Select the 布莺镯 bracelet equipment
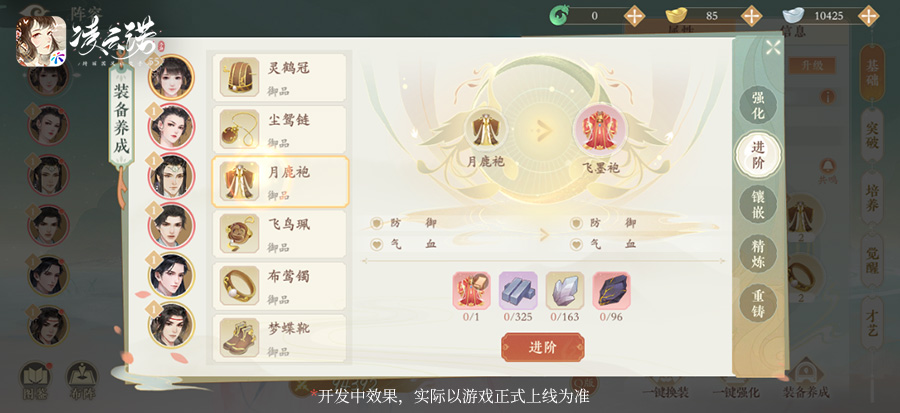Image resolution: width=900 pixels, height=413 pixels. pyautogui.click(x=280, y=286)
